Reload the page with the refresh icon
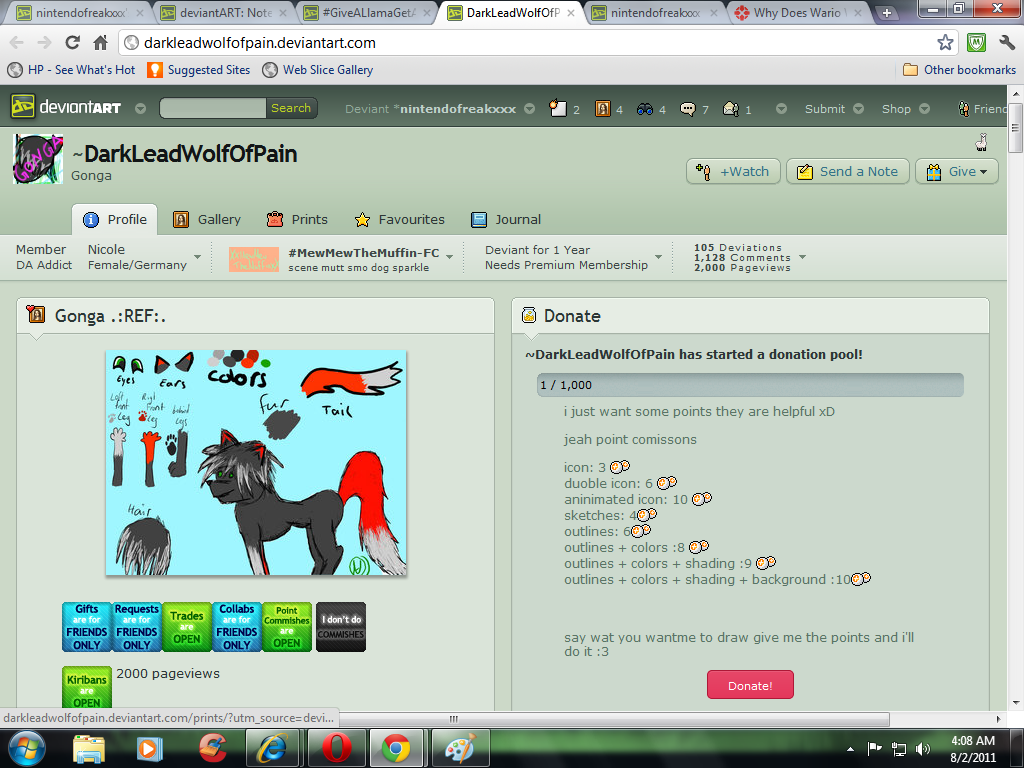 pos(72,43)
